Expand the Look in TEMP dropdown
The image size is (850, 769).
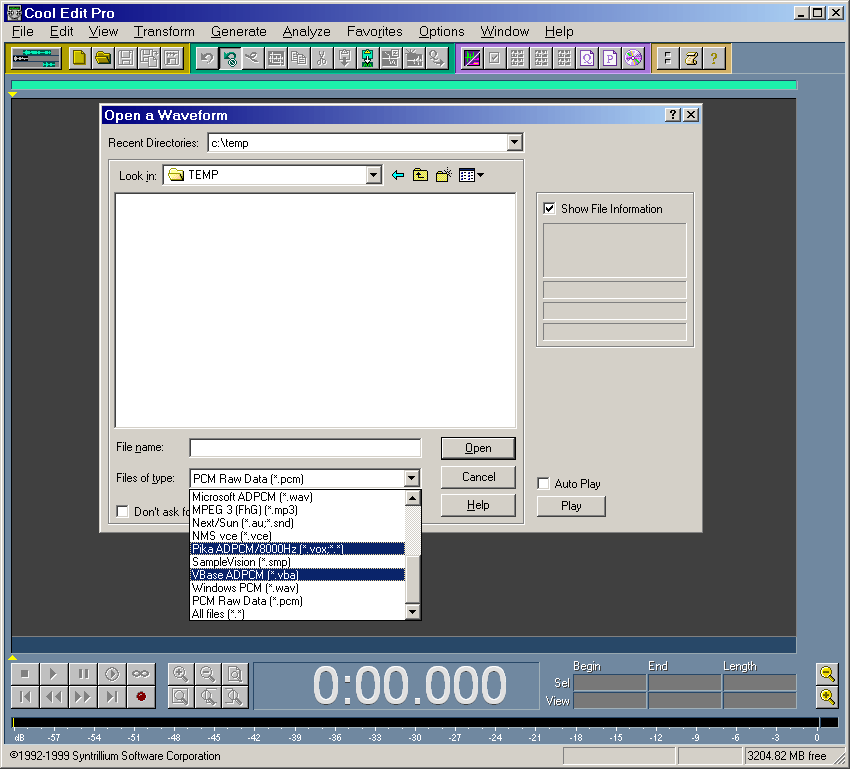[x=373, y=175]
